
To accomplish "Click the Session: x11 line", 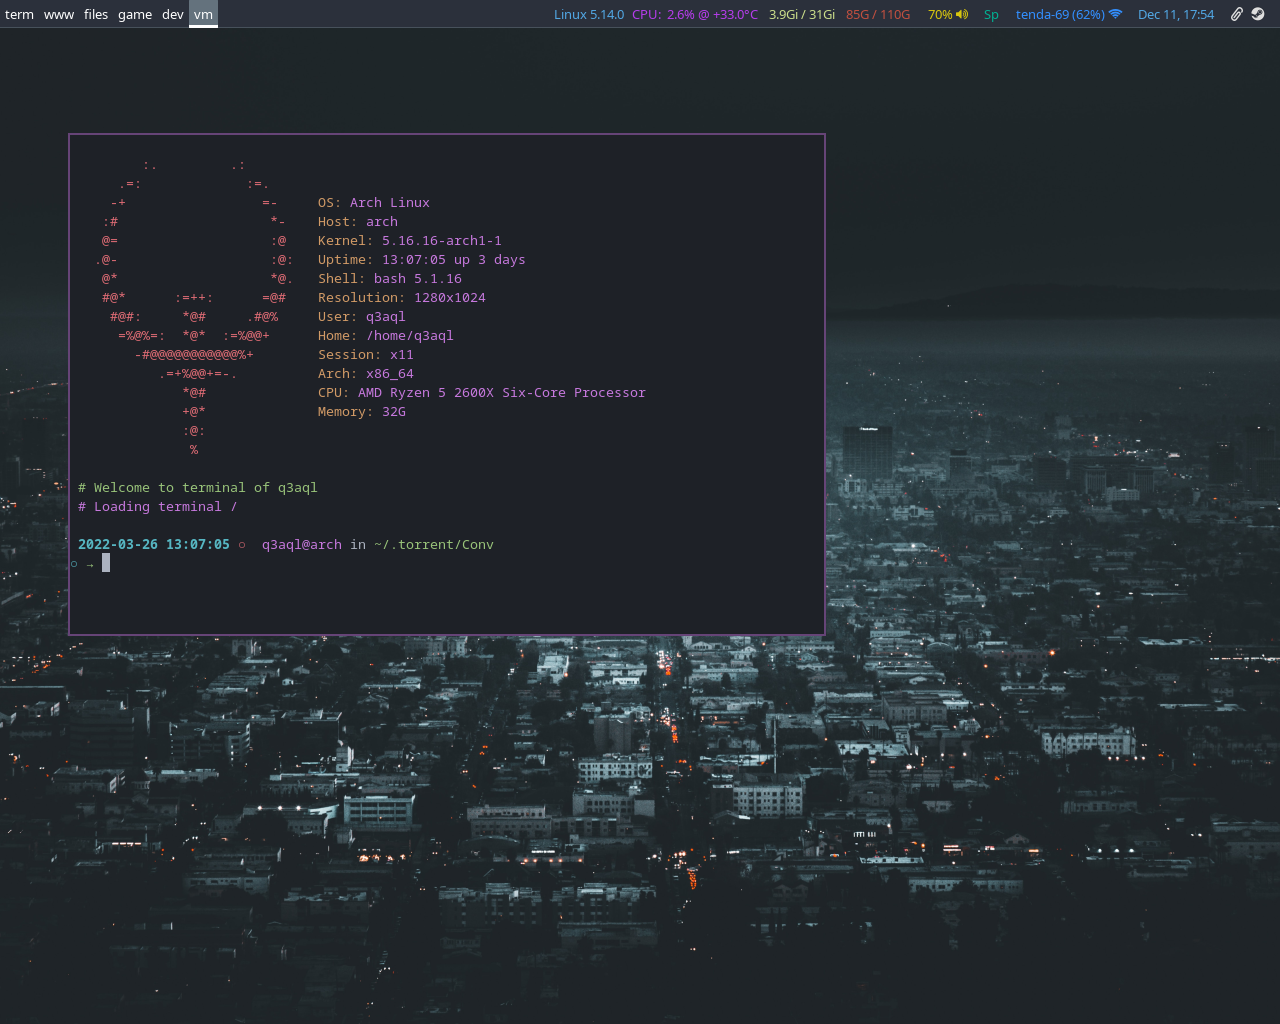I will coord(366,354).
